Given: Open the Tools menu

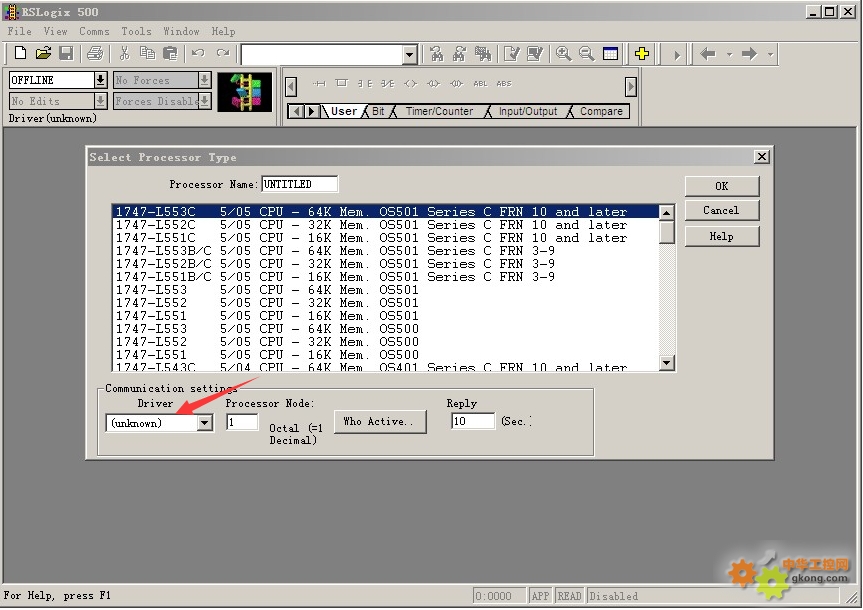Looking at the screenshot, I should click(x=136, y=31).
